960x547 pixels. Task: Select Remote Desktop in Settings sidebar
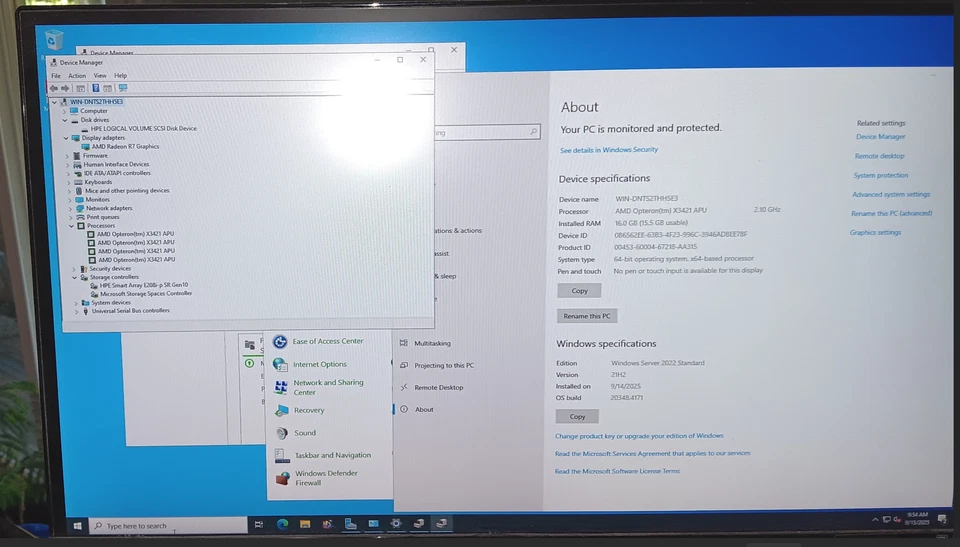pyautogui.click(x=432, y=388)
